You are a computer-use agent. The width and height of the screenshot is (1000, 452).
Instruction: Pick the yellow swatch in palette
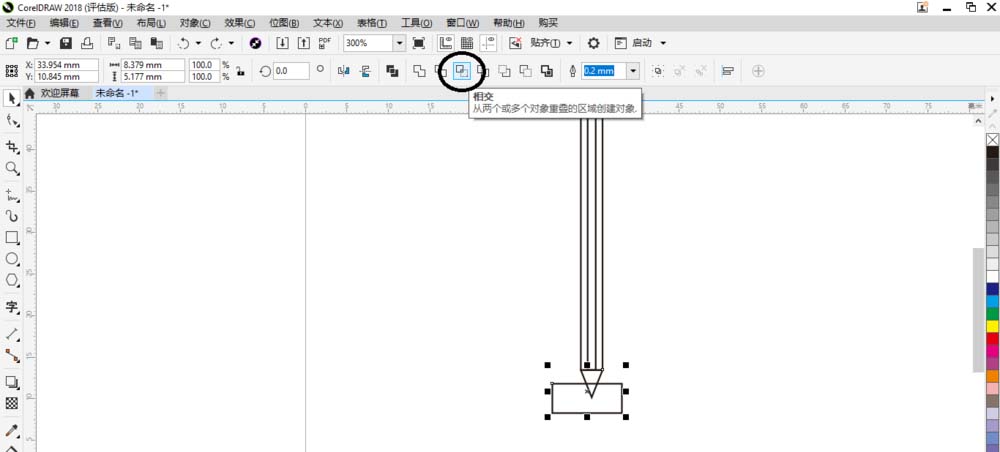(x=992, y=326)
